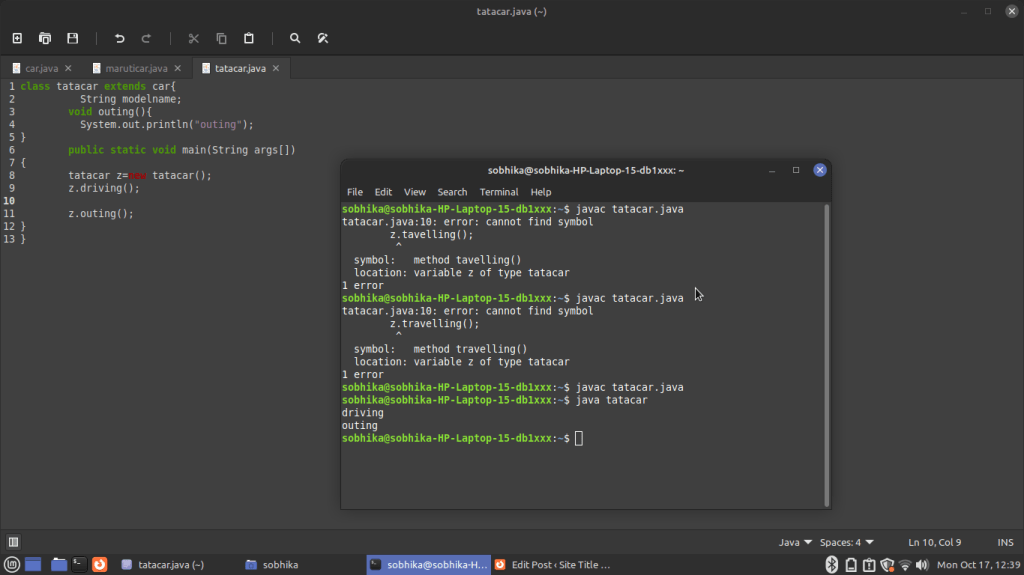
Task: Open the Find magnifier tool
Action: (x=295, y=38)
